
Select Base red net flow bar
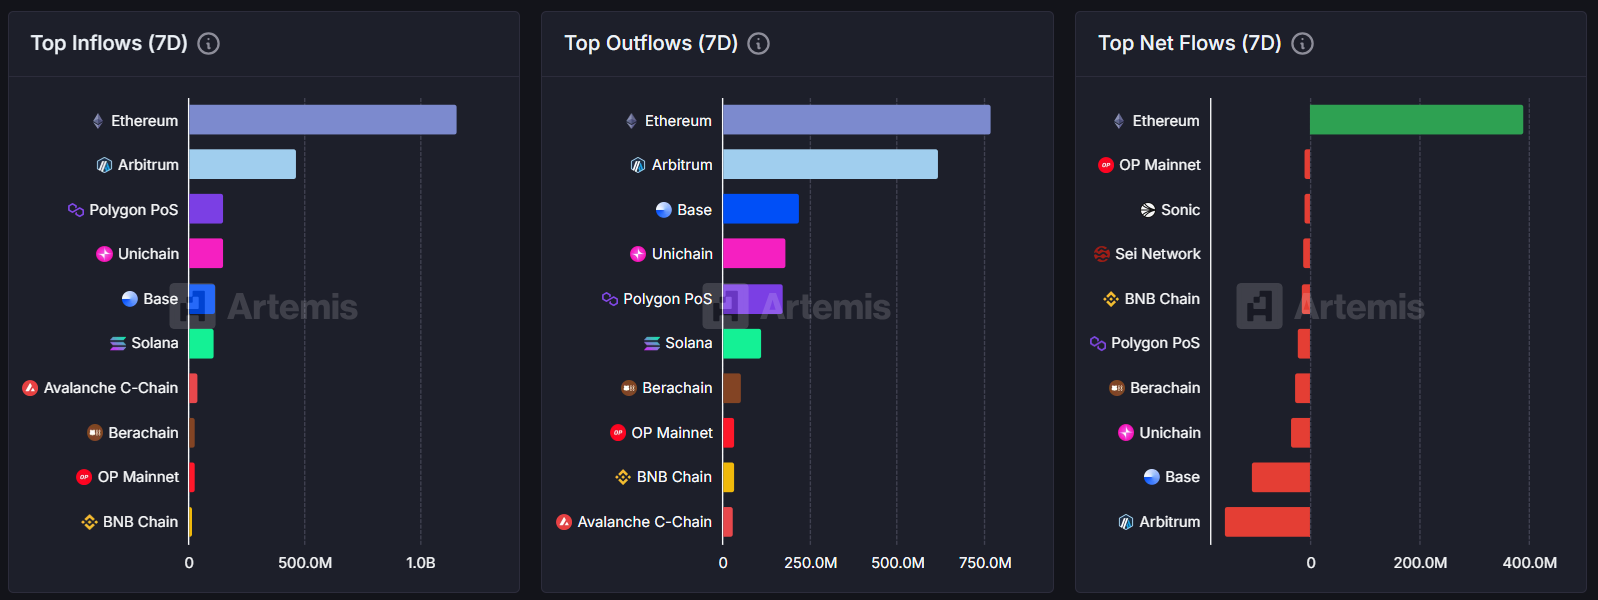tap(1281, 477)
